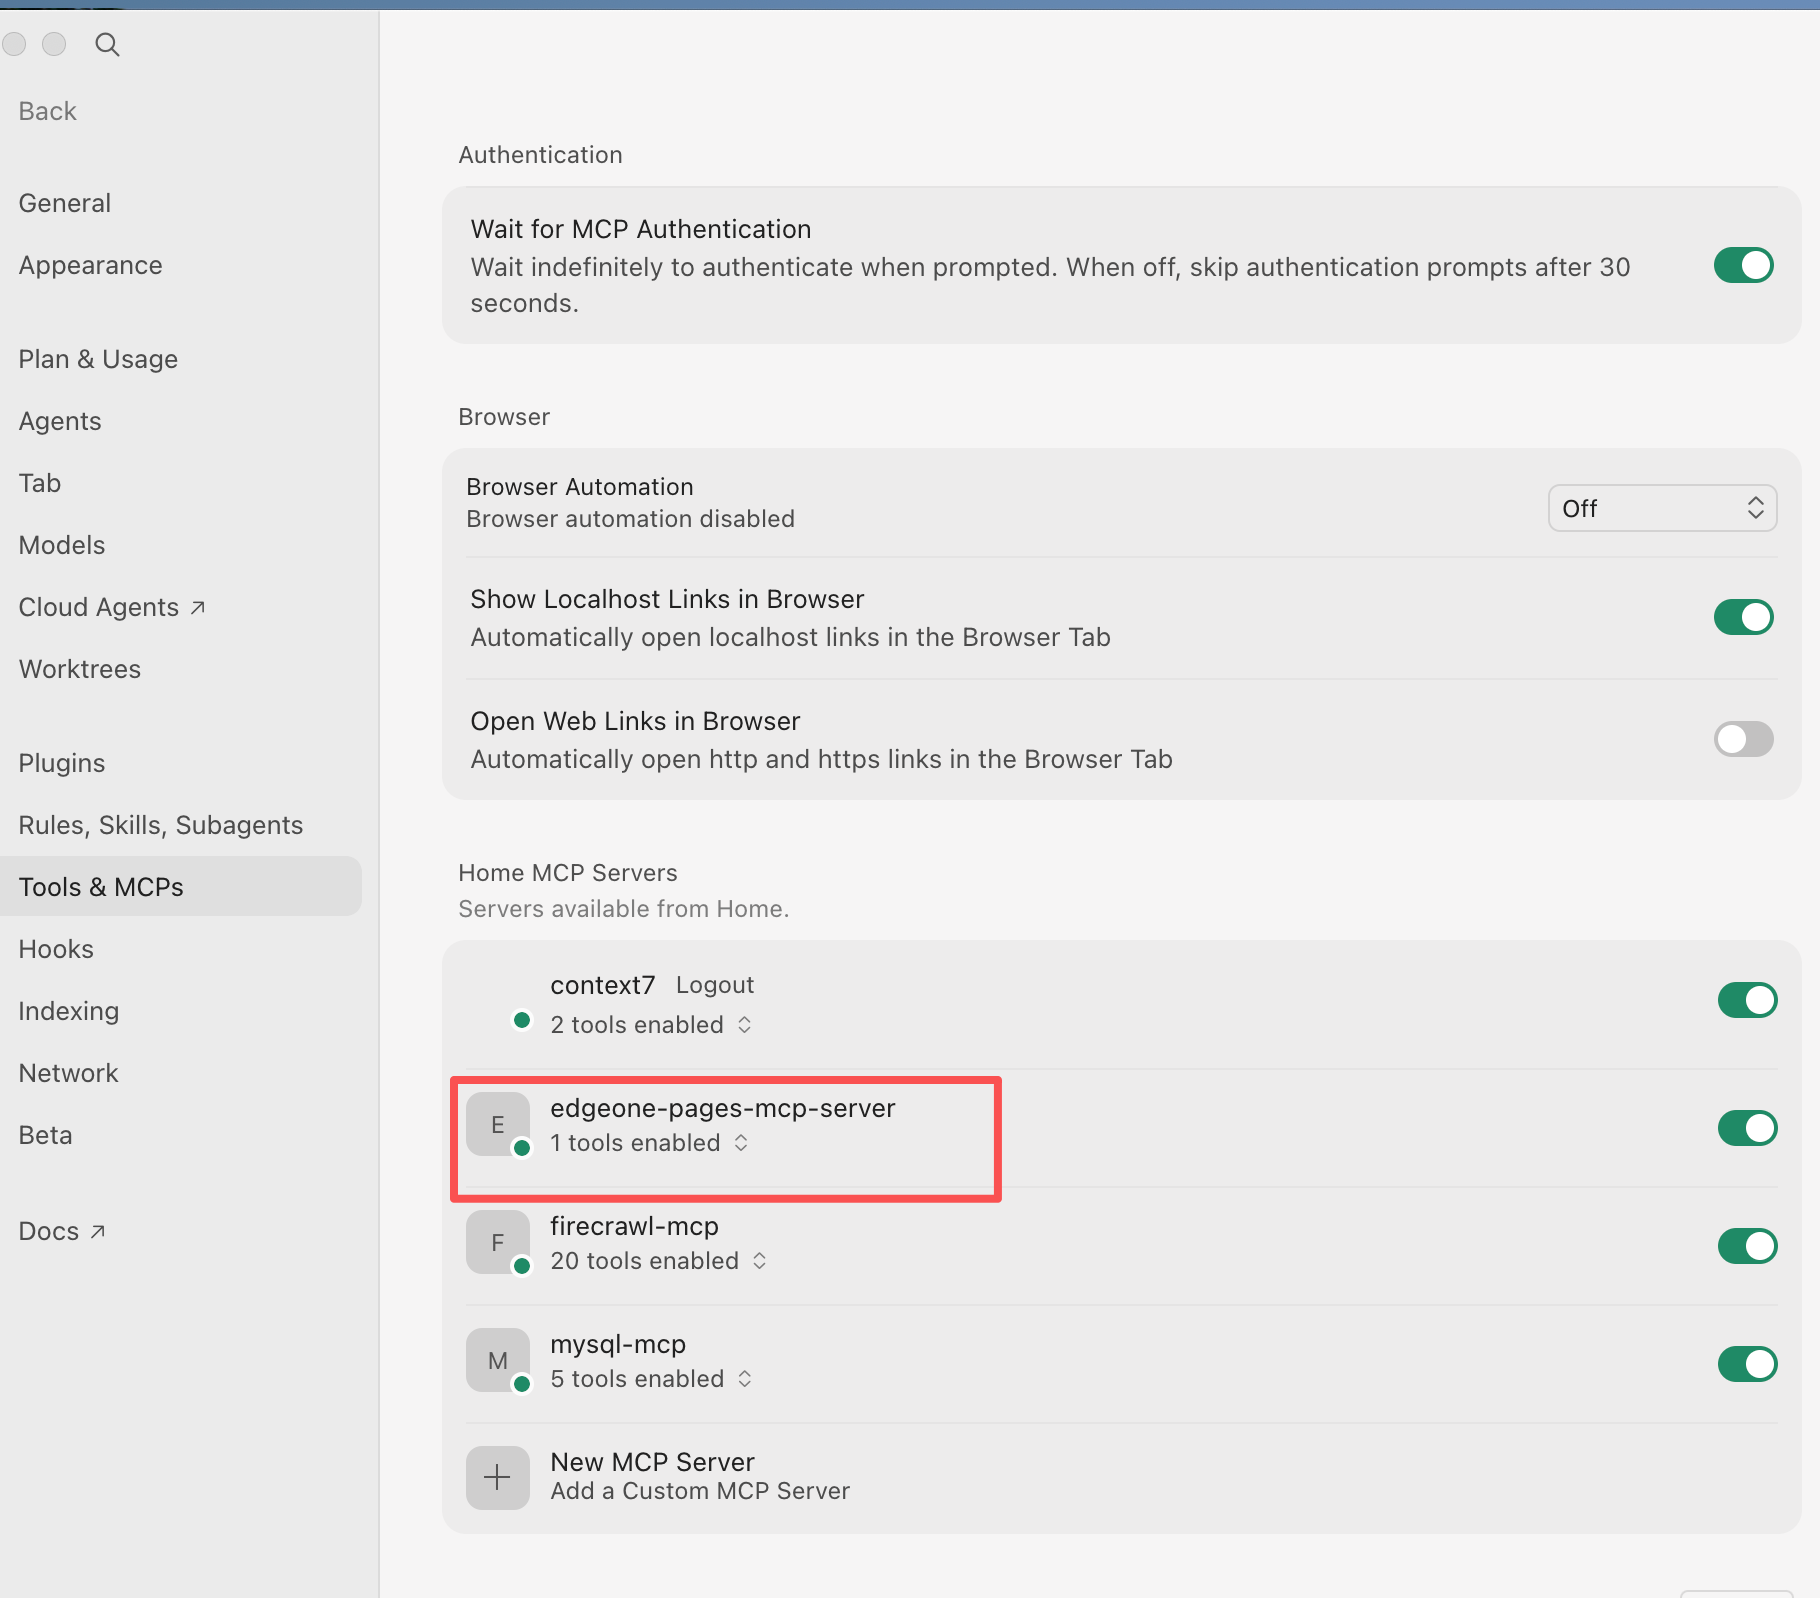Open the Cloud Agents external link
1820x1598 pixels.
point(112,607)
